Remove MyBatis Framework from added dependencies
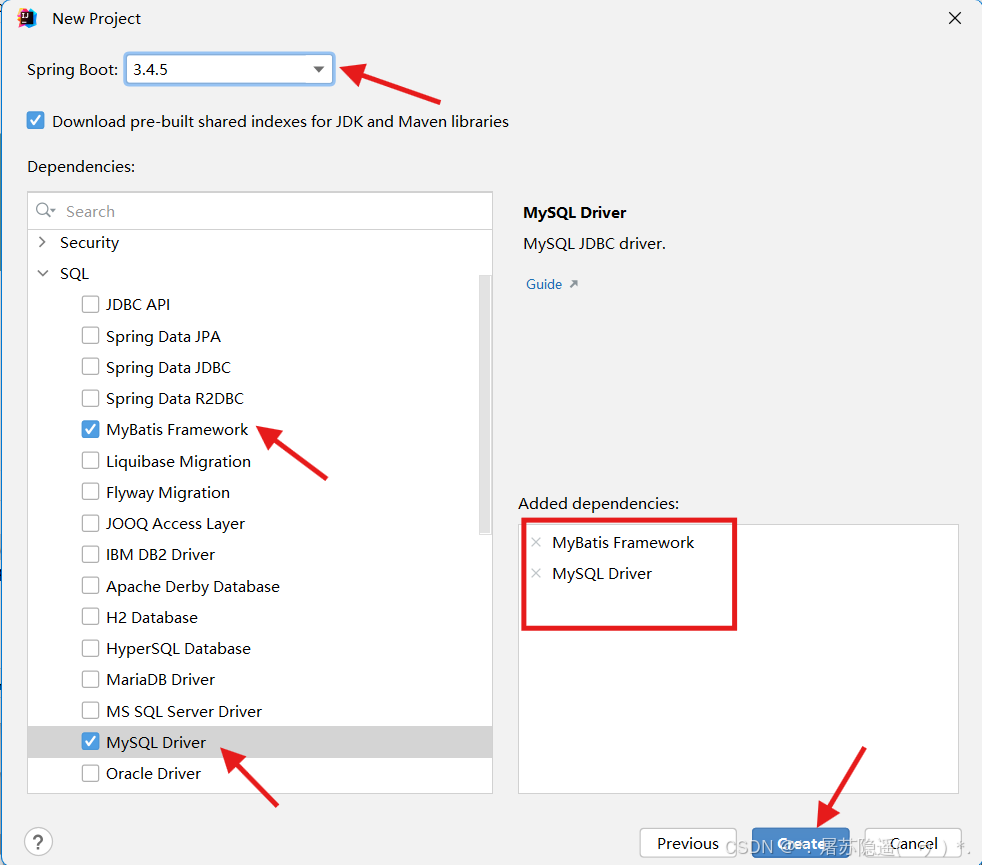 click(x=536, y=542)
